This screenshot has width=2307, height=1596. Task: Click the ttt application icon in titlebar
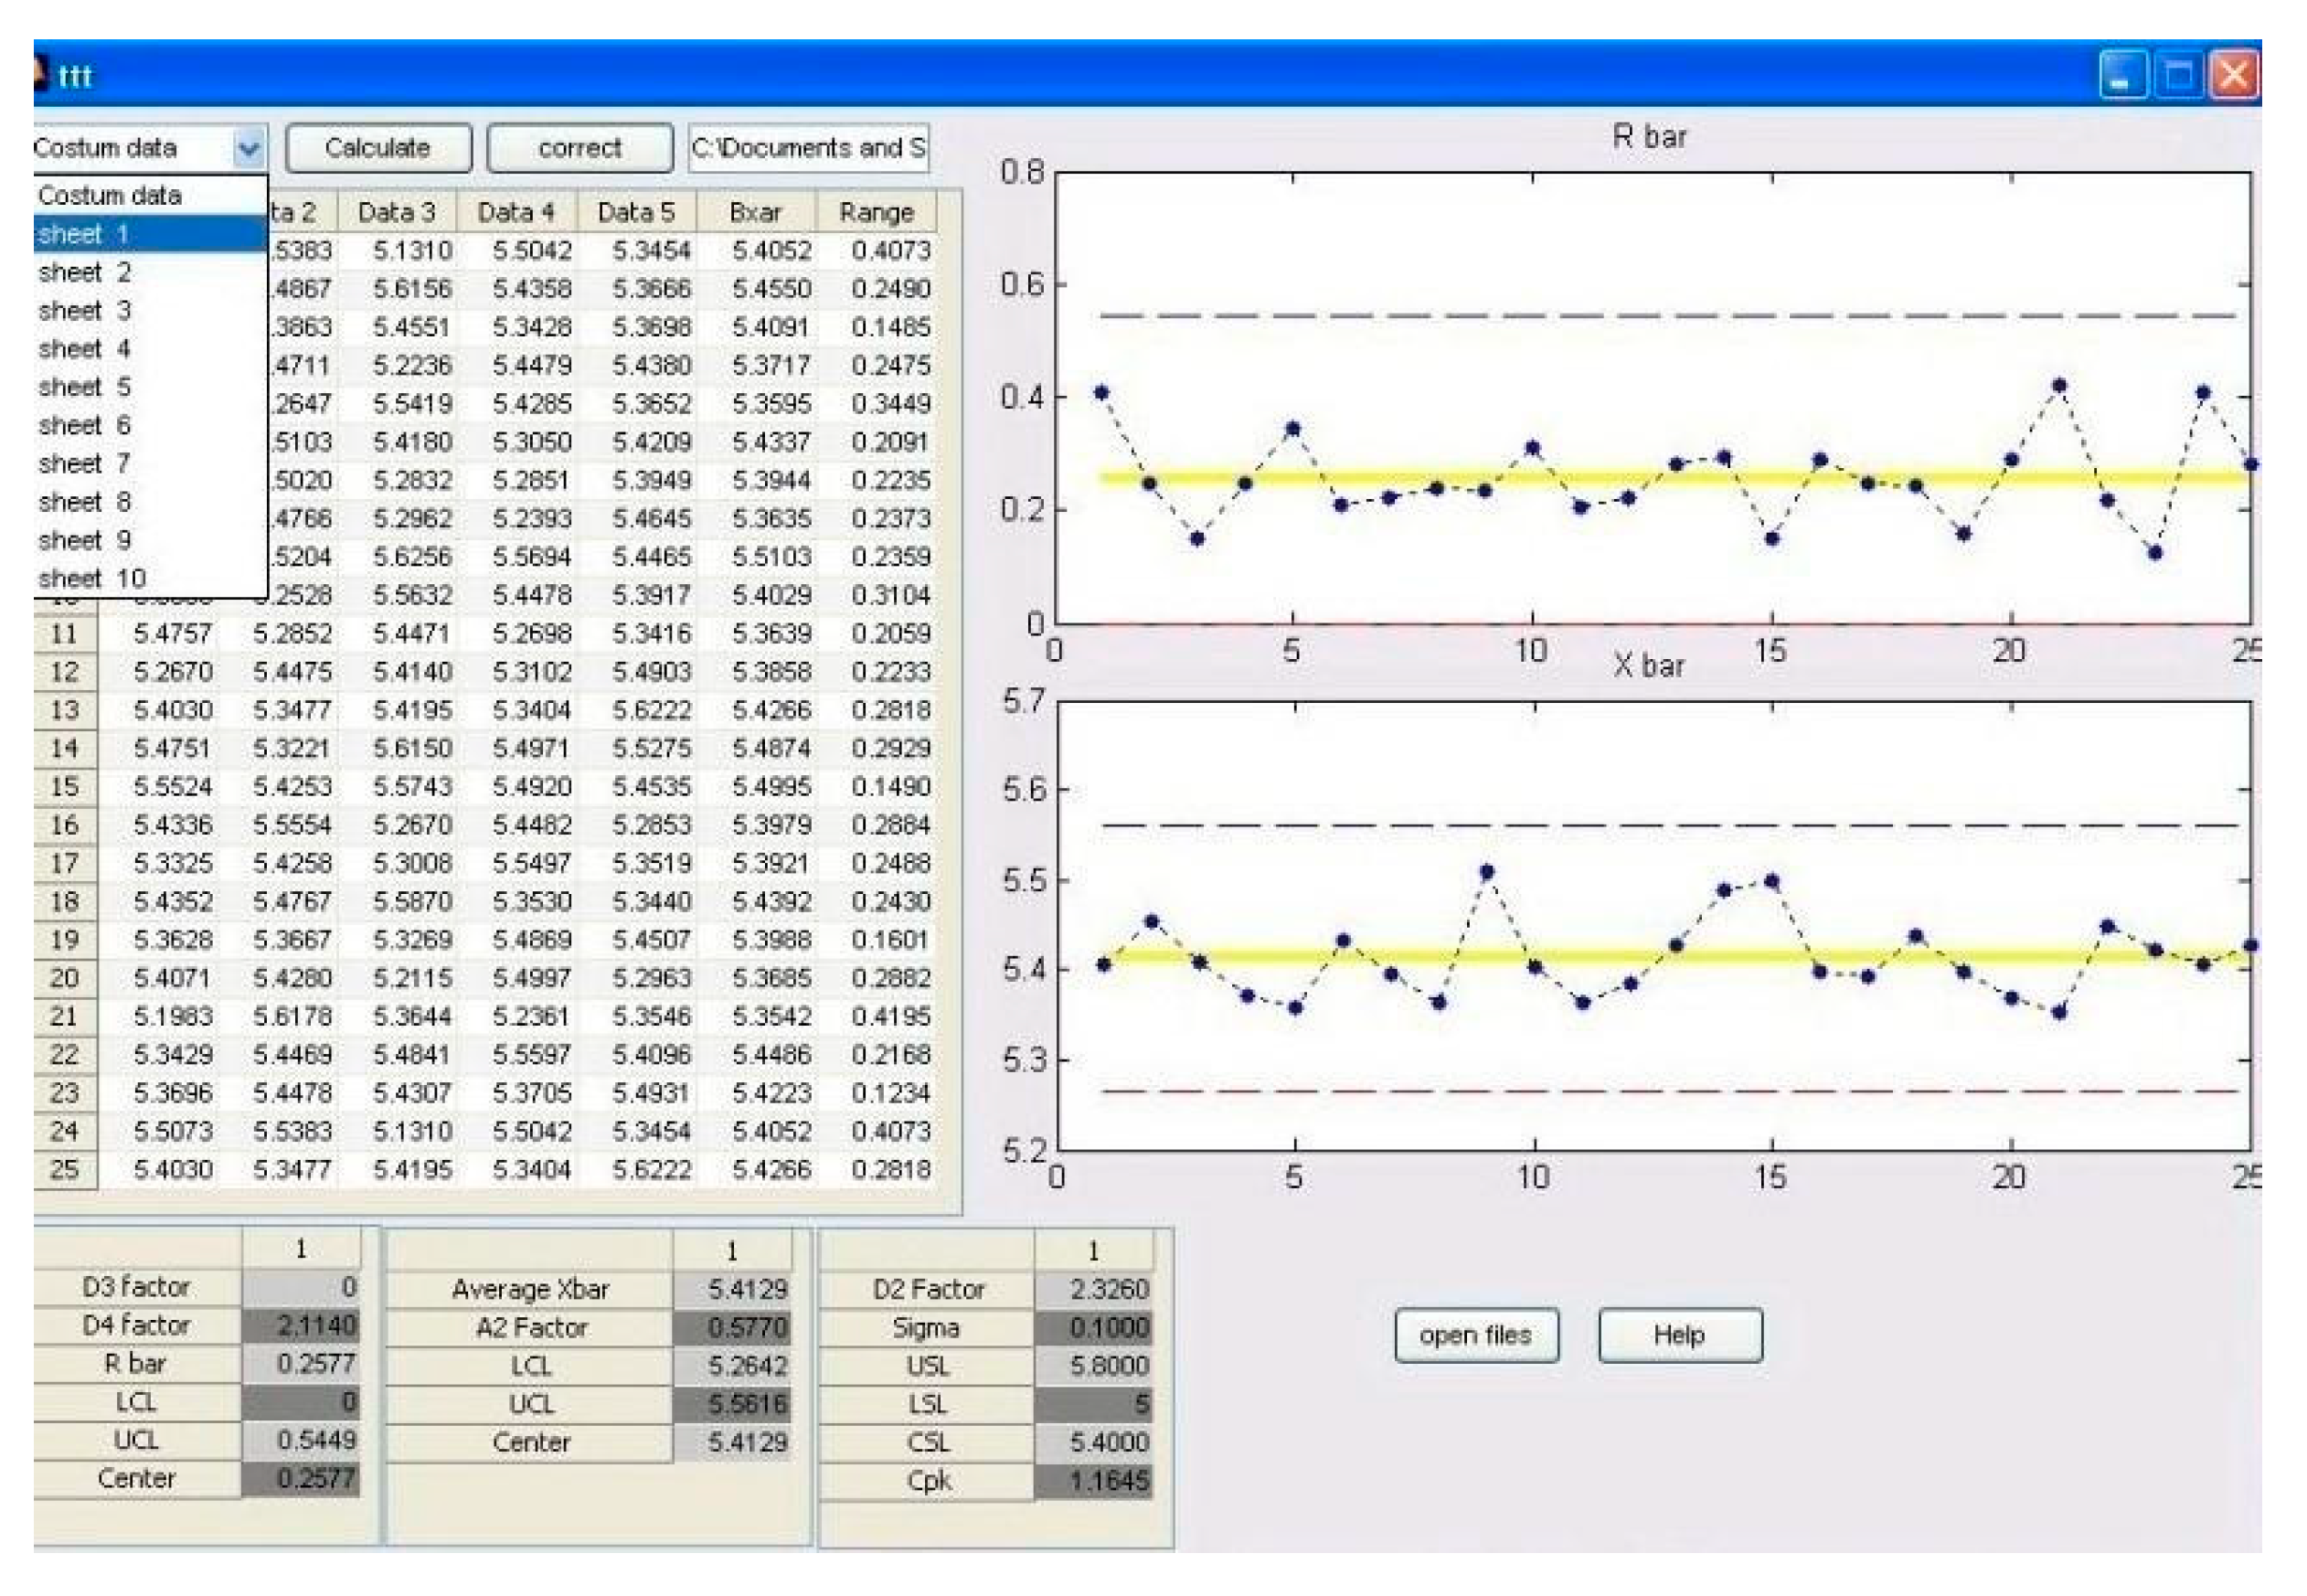tap(40, 72)
